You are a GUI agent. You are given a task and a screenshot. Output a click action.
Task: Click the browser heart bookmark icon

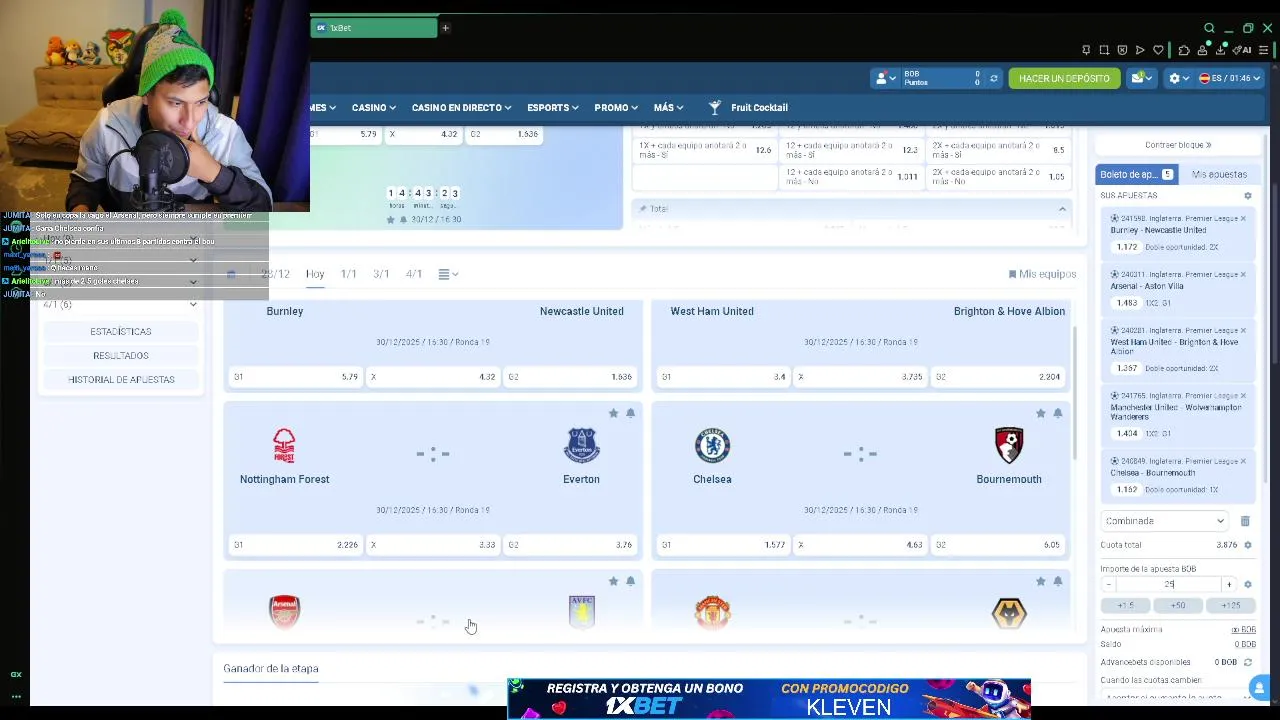1158,50
